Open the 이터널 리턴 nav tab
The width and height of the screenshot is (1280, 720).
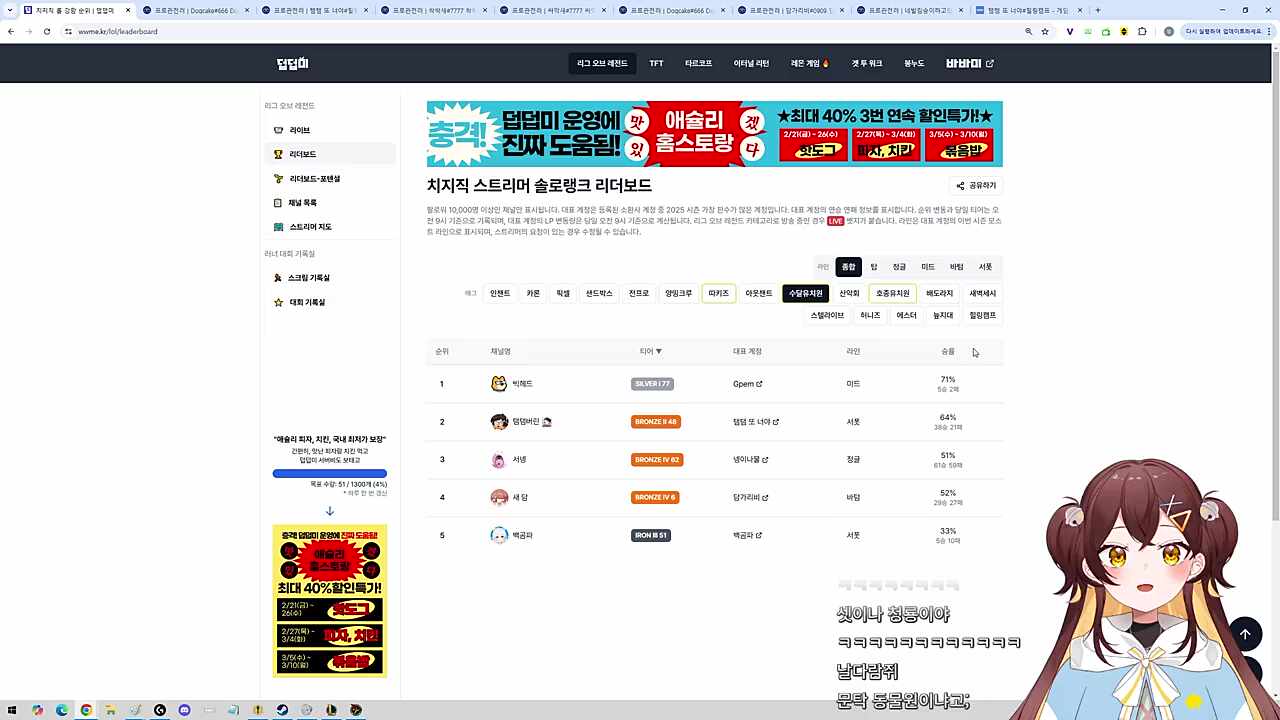751,64
